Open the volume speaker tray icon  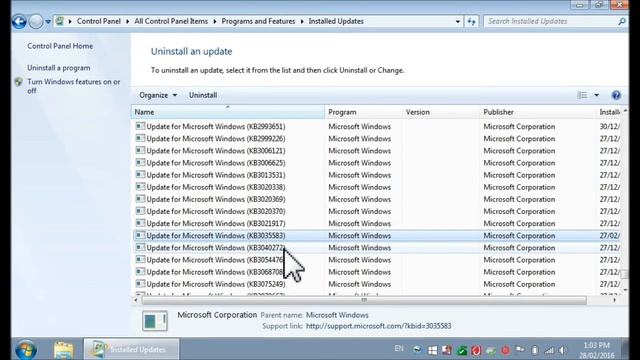point(563,350)
